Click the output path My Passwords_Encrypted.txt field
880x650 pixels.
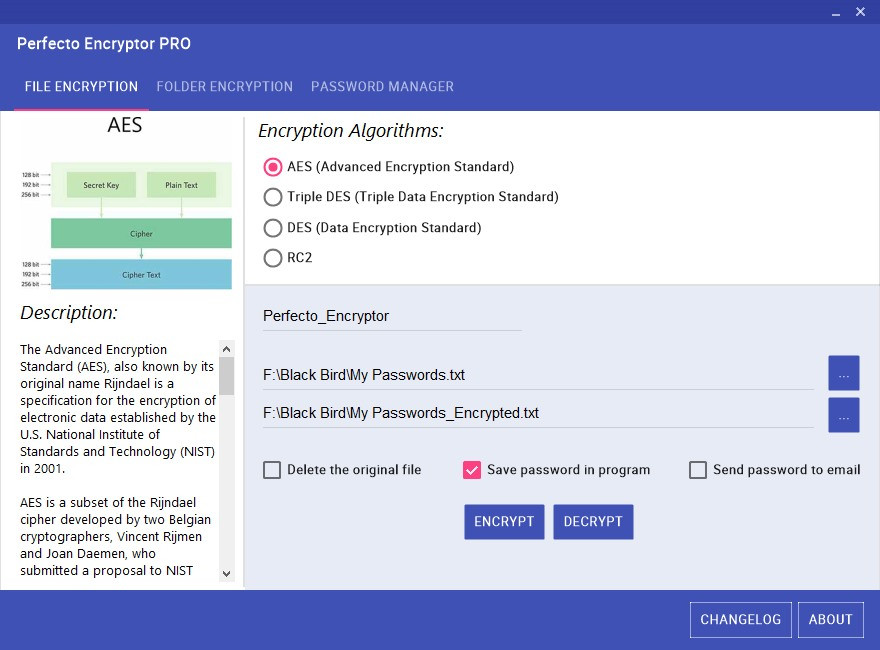pyautogui.click(x=538, y=413)
